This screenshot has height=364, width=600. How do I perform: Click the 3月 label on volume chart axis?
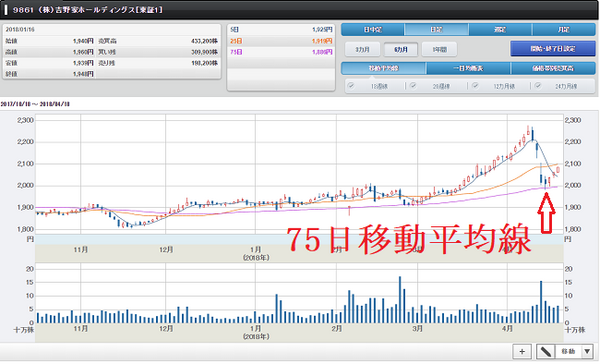(418, 328)
